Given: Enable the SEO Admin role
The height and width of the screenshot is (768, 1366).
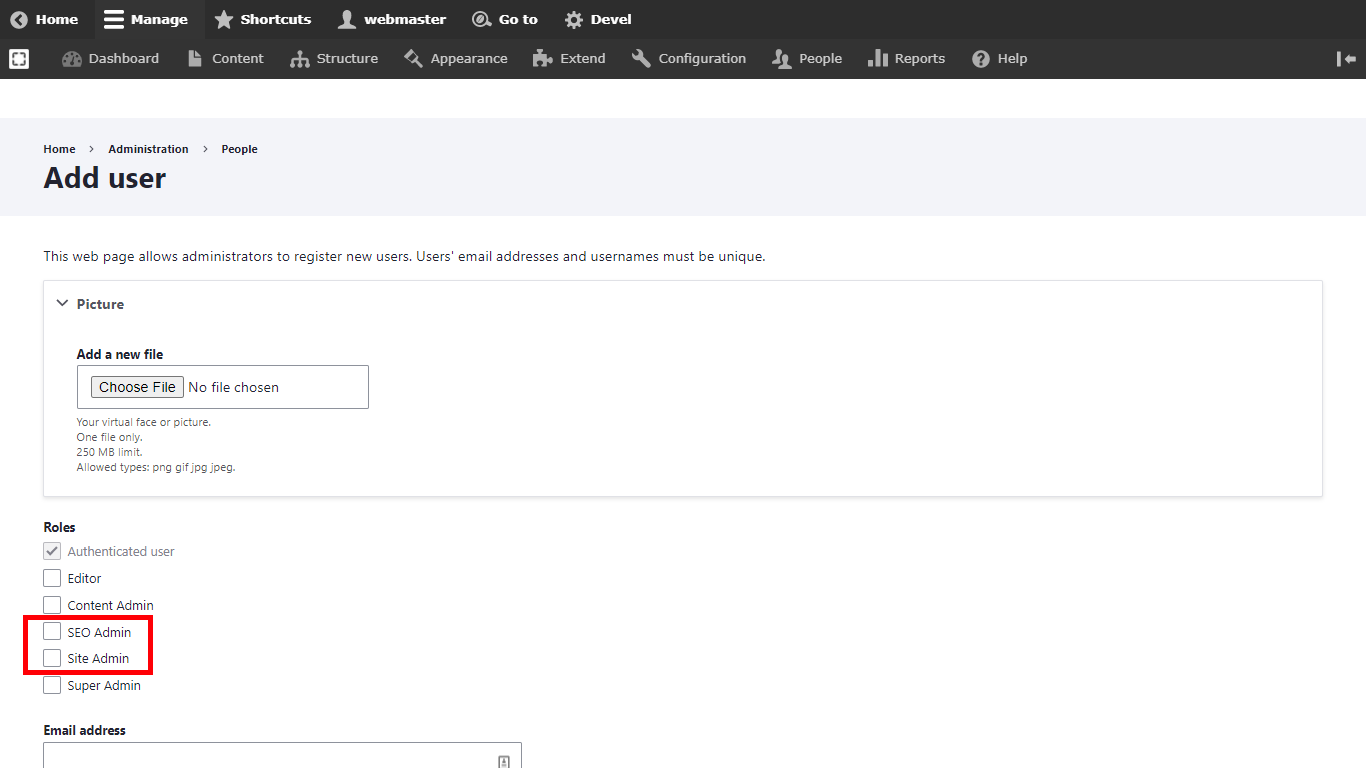Looking at the screenshot, I should click(x=52, y=632).
